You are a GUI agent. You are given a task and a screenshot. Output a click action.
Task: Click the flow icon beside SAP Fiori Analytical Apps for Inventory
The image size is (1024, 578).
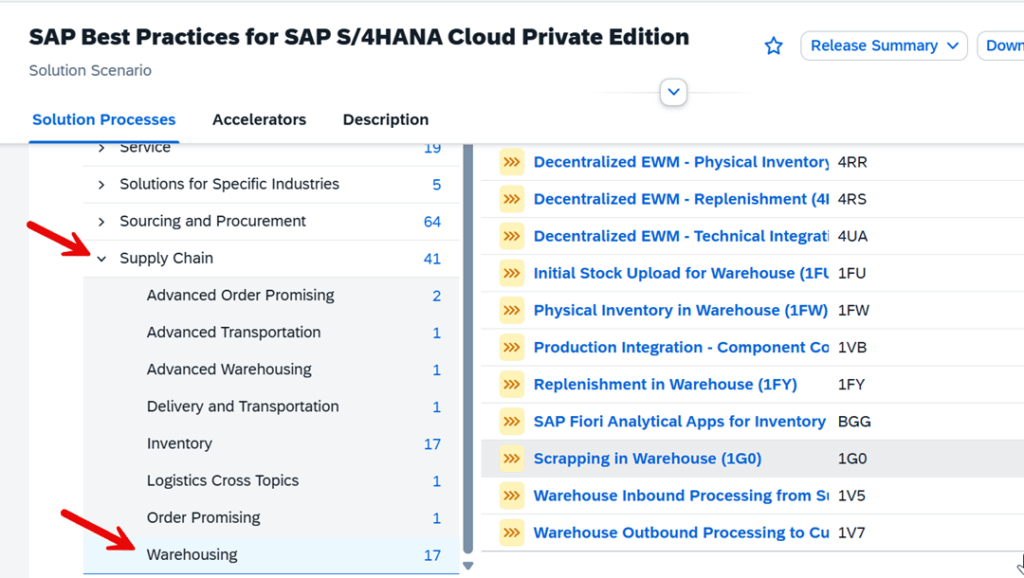tap(511, 421)
